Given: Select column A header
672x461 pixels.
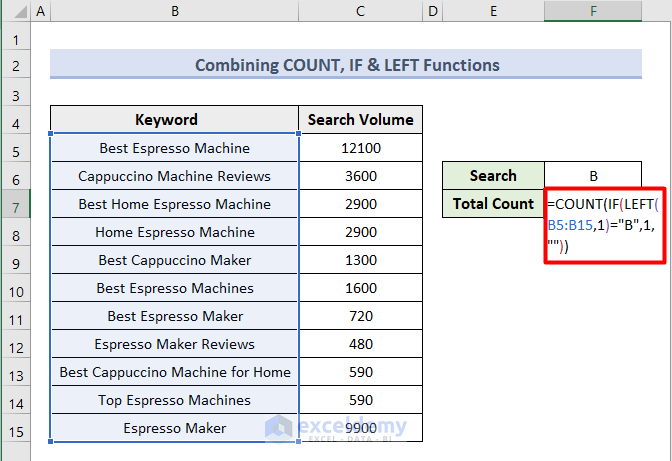Looking at the screenshot, I should pos(41,11).
